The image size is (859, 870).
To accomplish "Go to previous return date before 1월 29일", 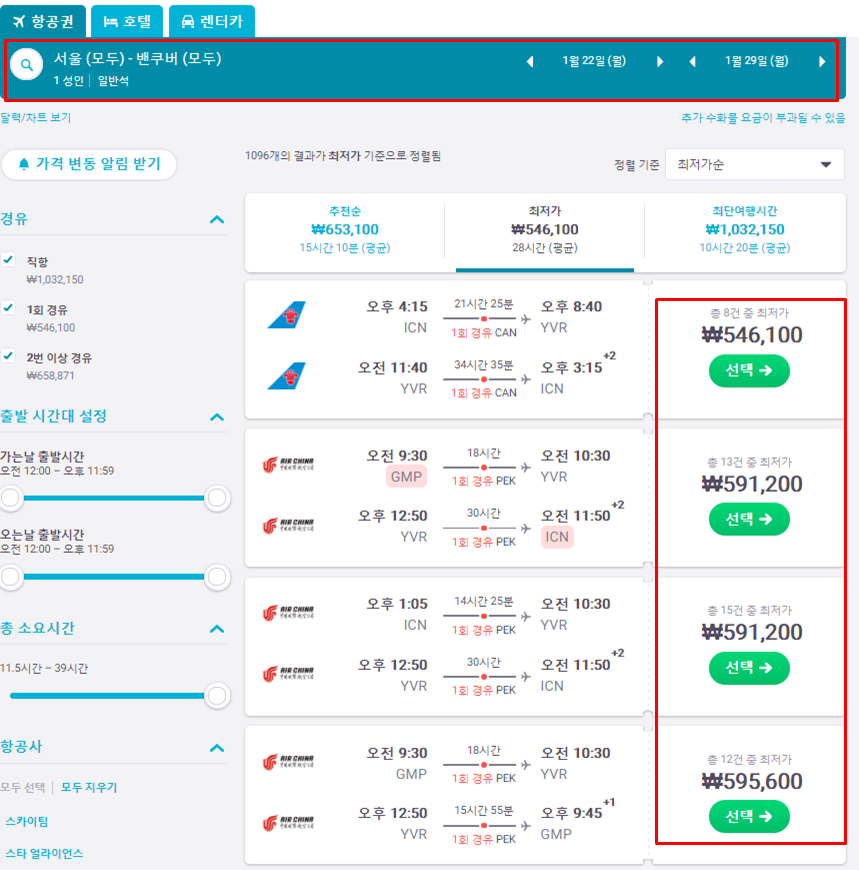I will [692, 62].
